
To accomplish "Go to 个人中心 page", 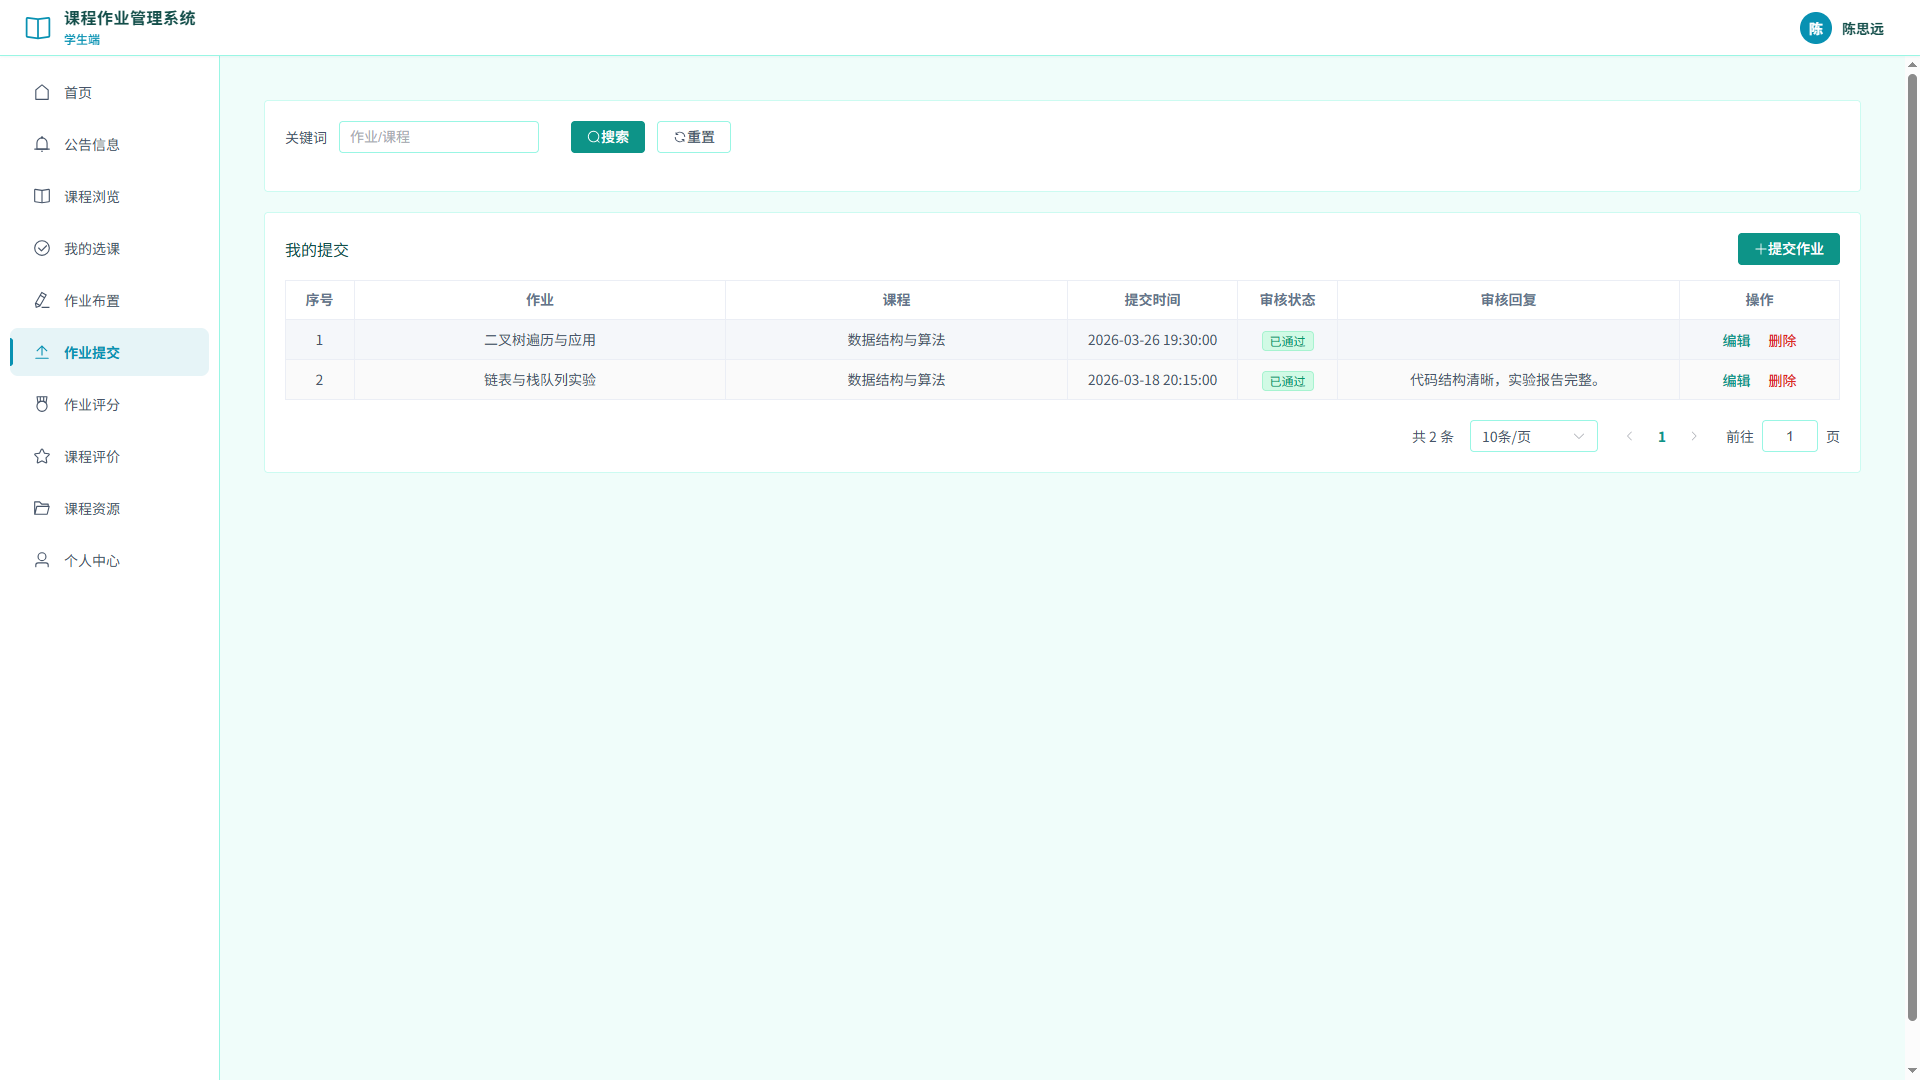I will pos(110,560).
